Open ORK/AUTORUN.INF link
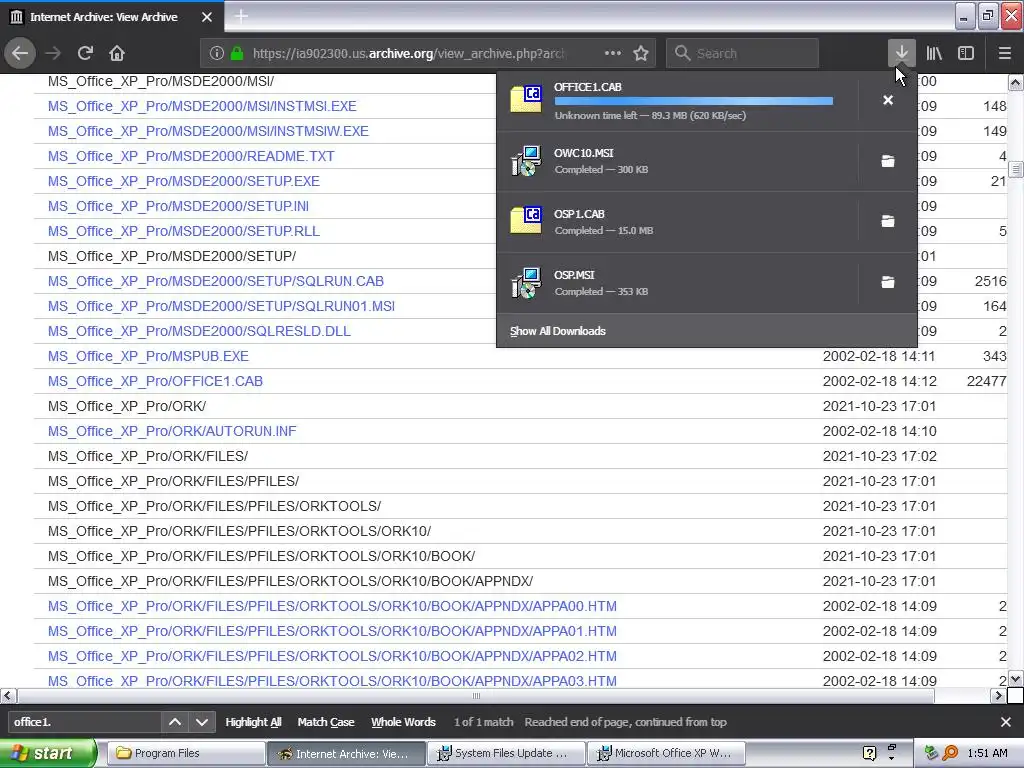This screenshot has width=1024, height=768. 172,432
